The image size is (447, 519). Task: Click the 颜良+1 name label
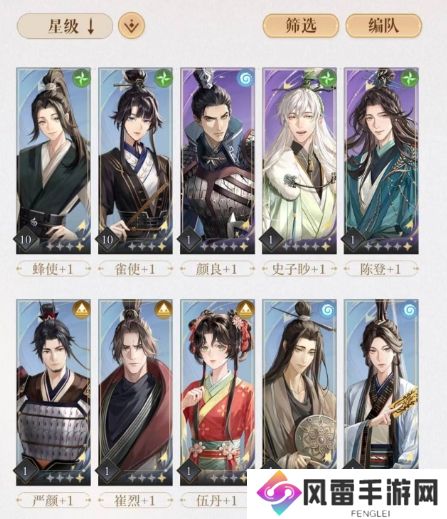217,269
